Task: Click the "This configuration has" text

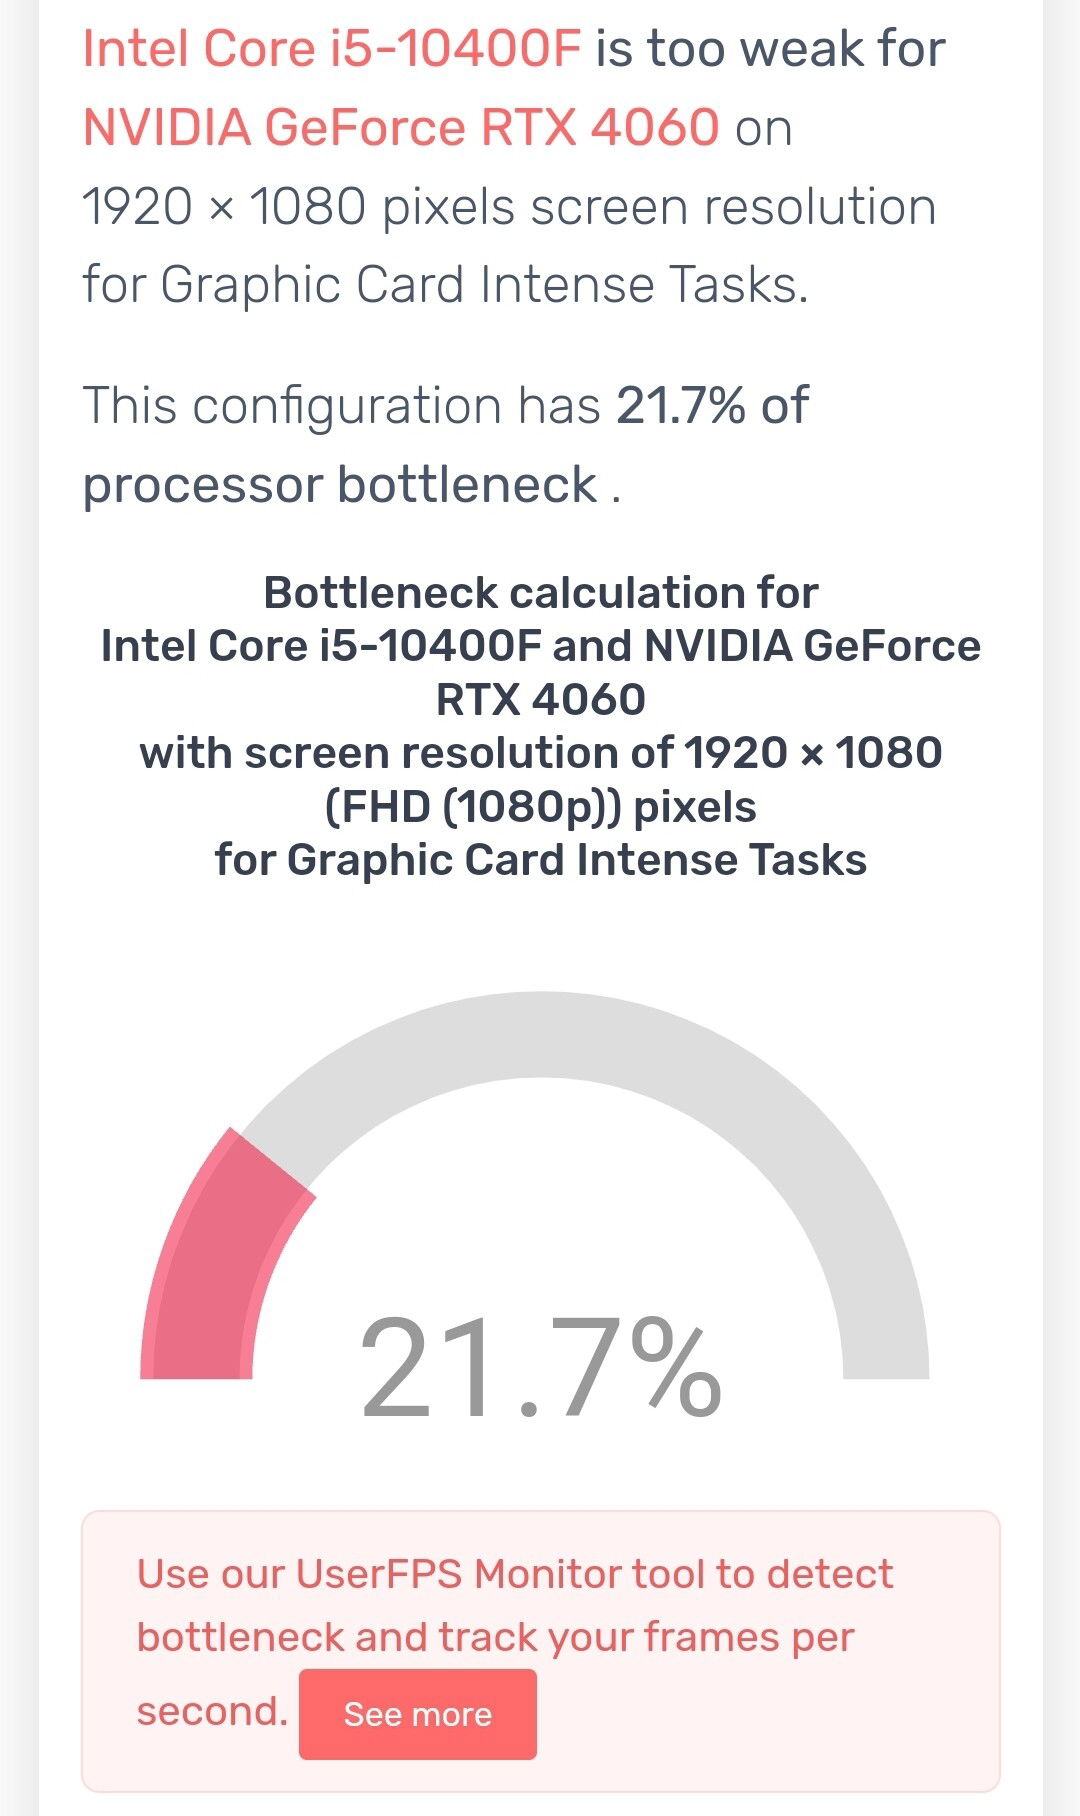Action: [x=341, y=405]
